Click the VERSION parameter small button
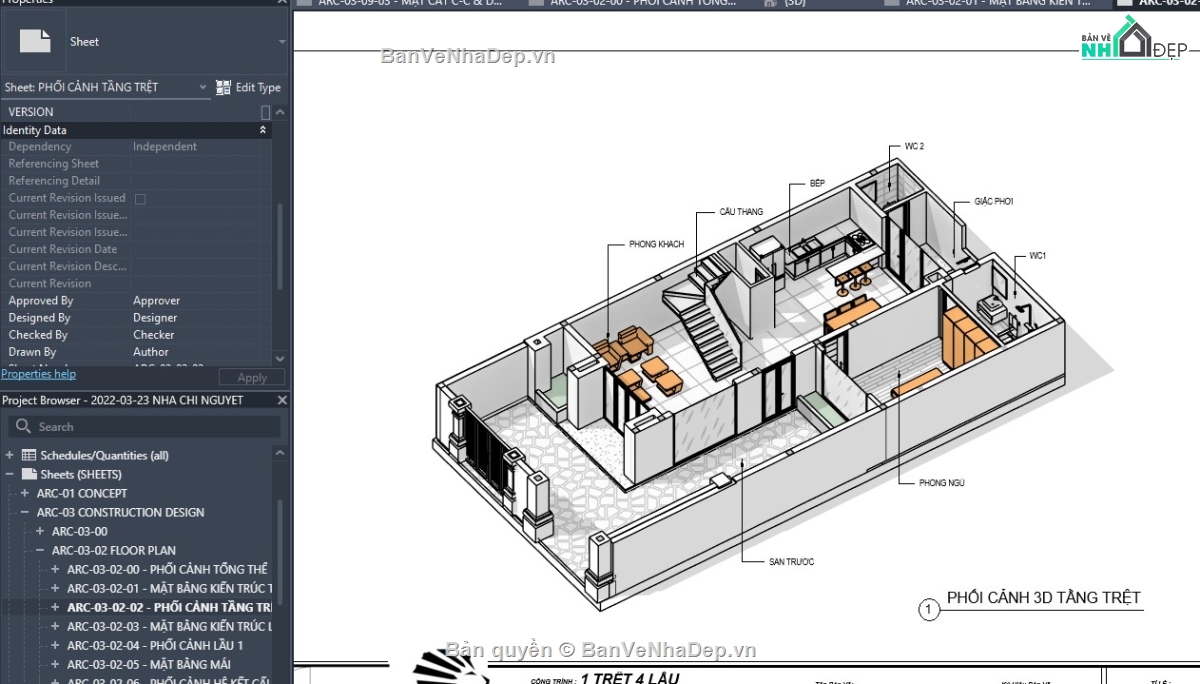Image resolution: width=1200 pixels, height=684 pixels. tap(265, 112)
